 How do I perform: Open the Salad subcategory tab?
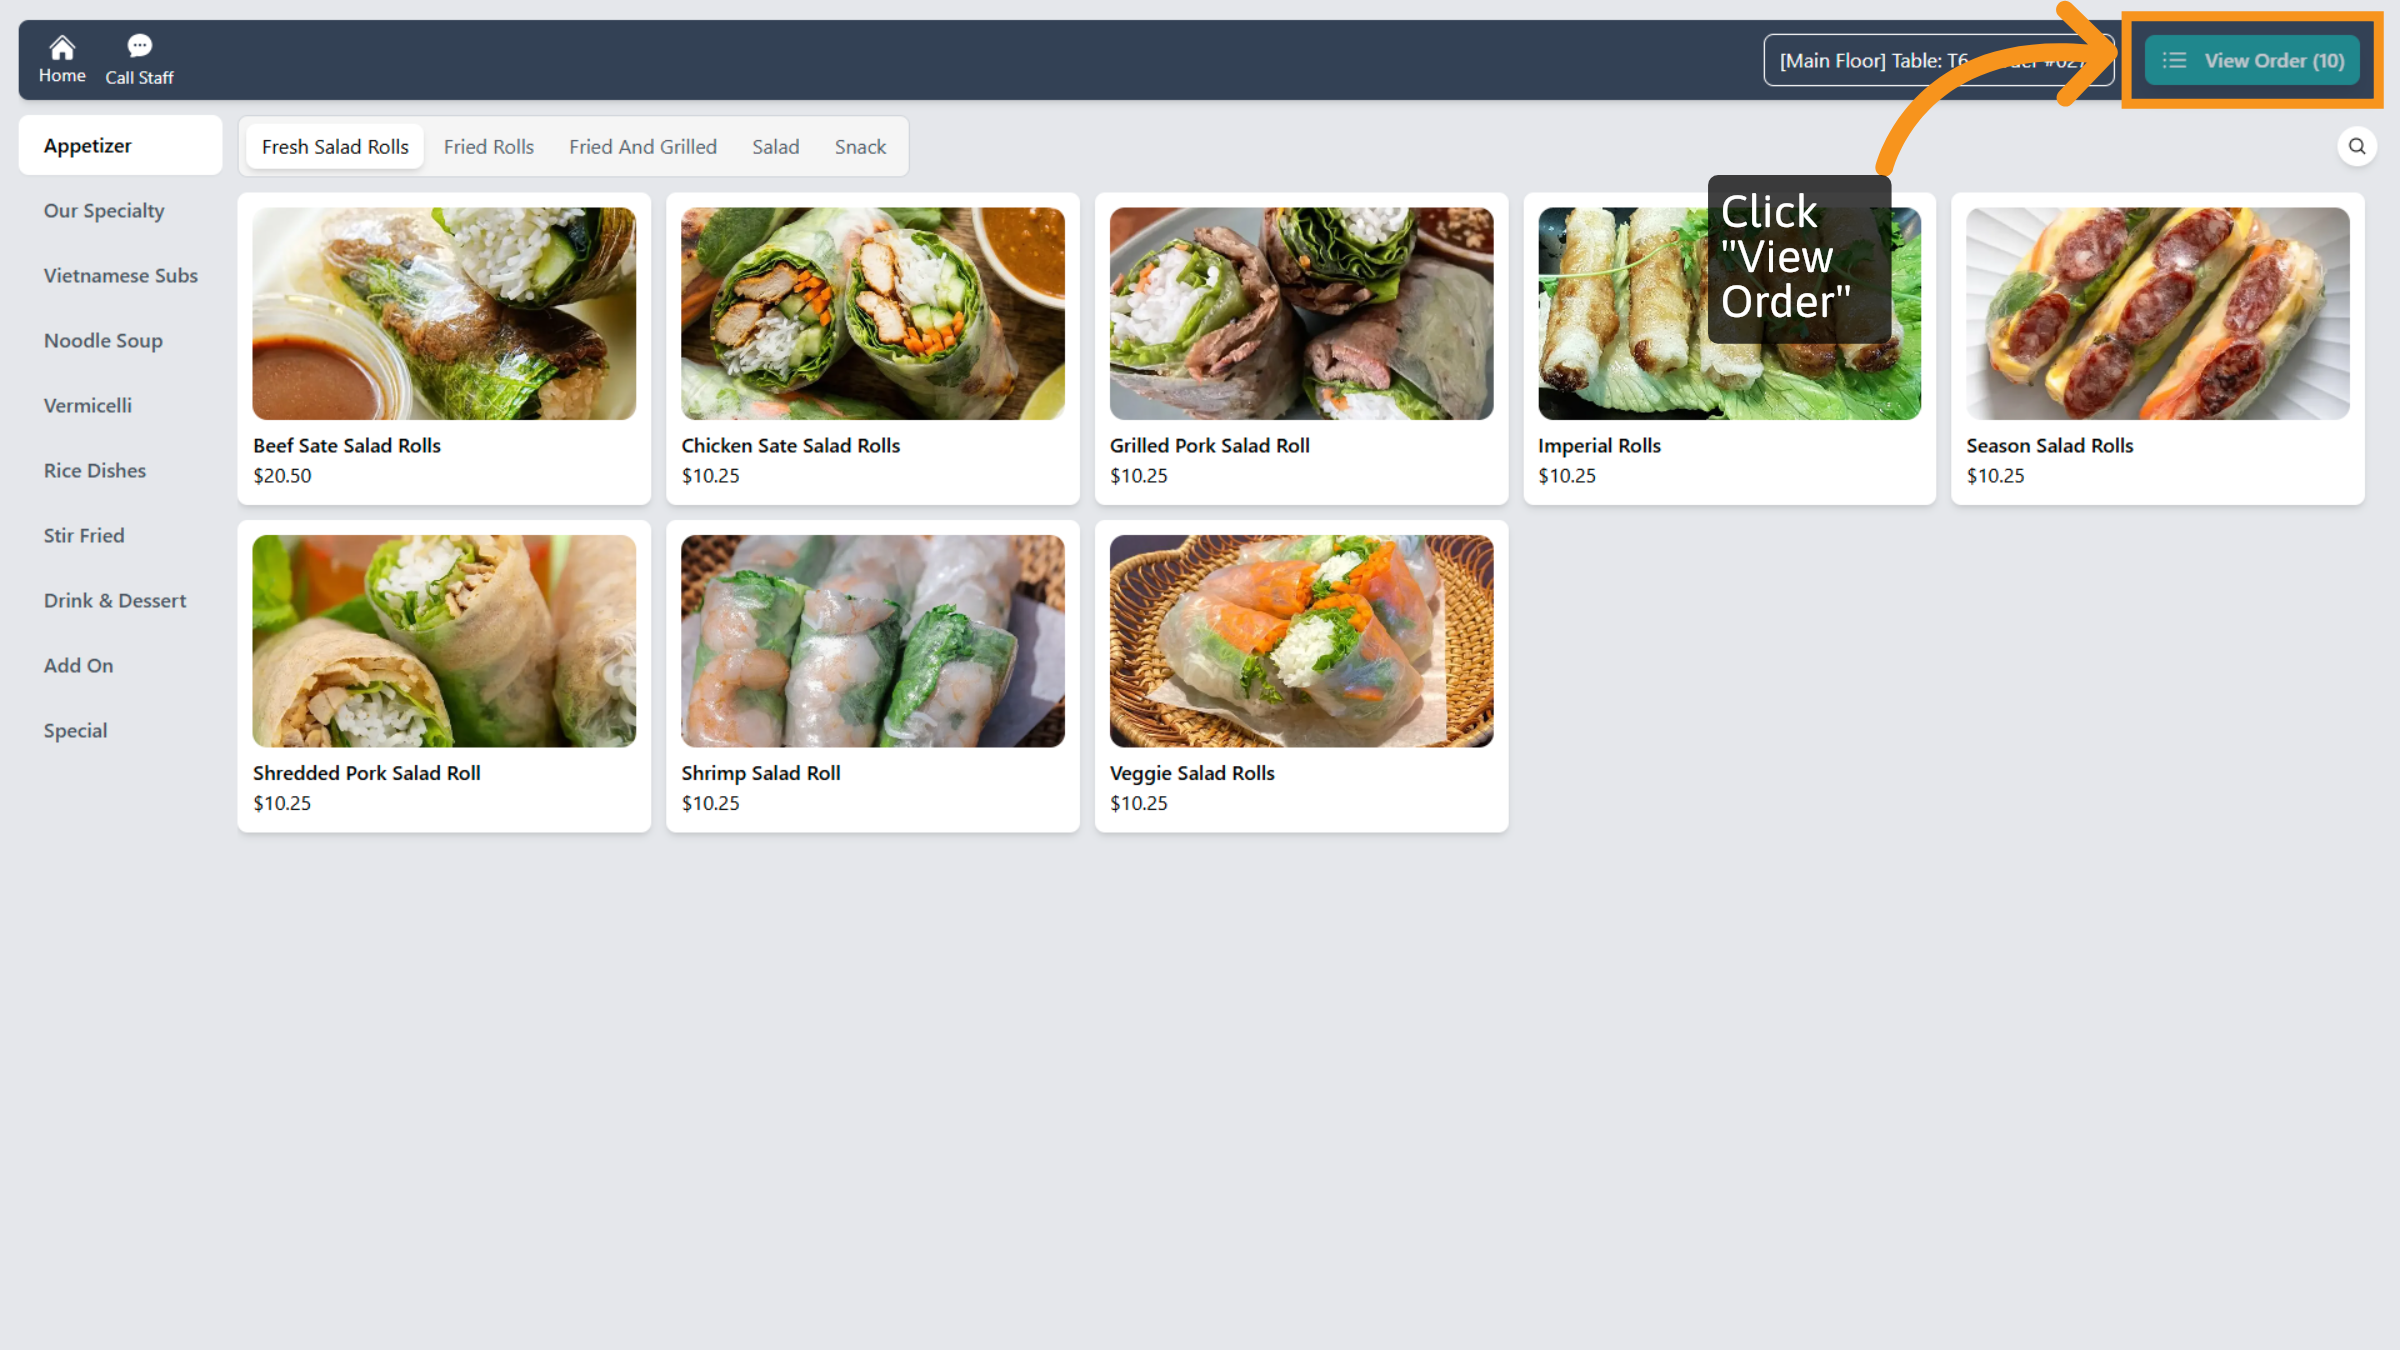click(x=775, y=147)
